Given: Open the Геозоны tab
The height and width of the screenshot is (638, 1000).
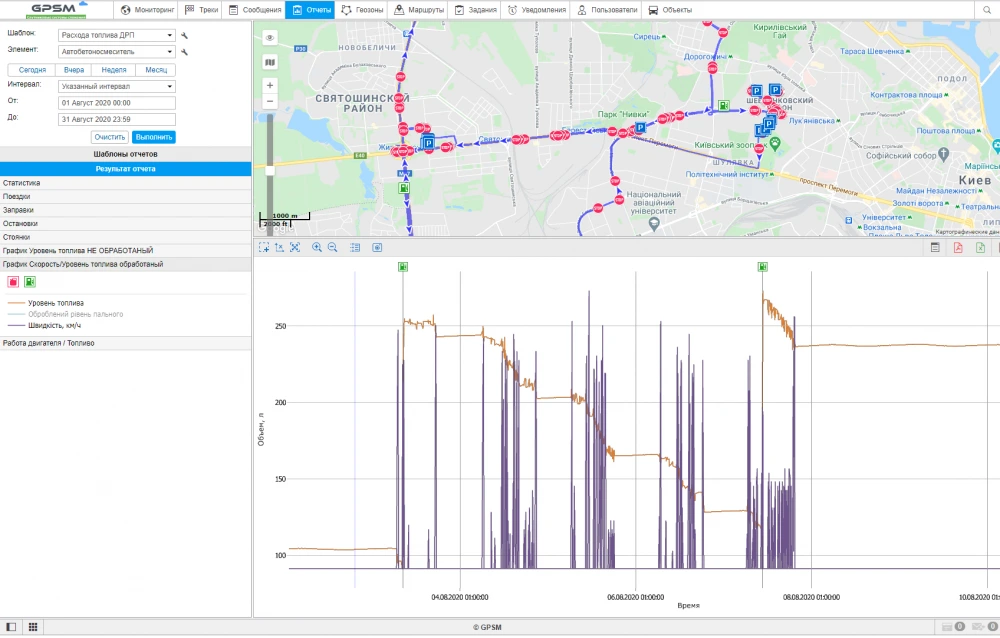Looking at the screenshot, I should [x=361, y=10].
